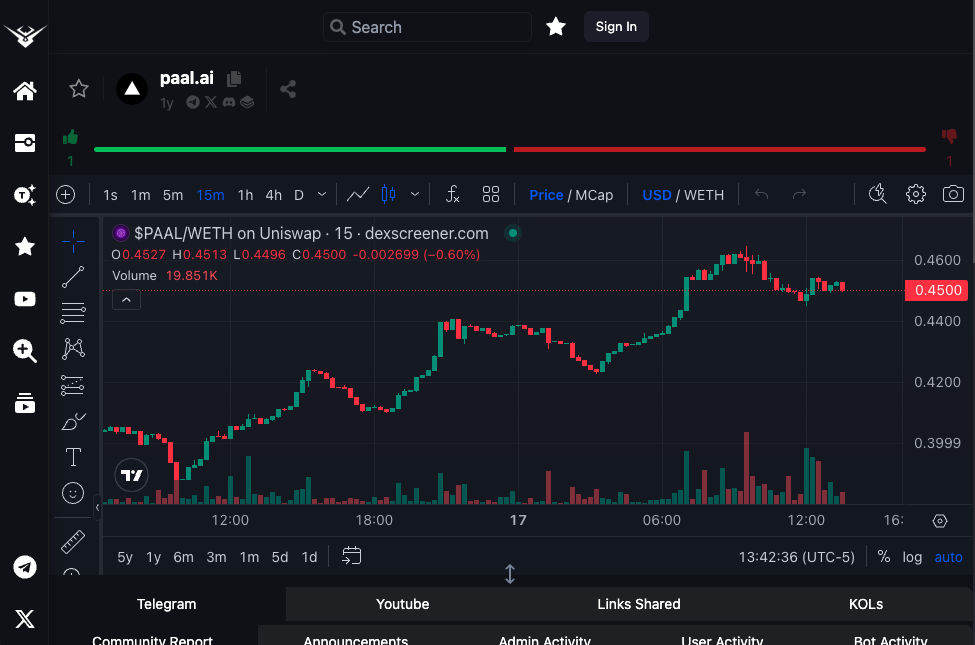Open the home icon in sidebar
975x645 pixels.
click(25, 91)
